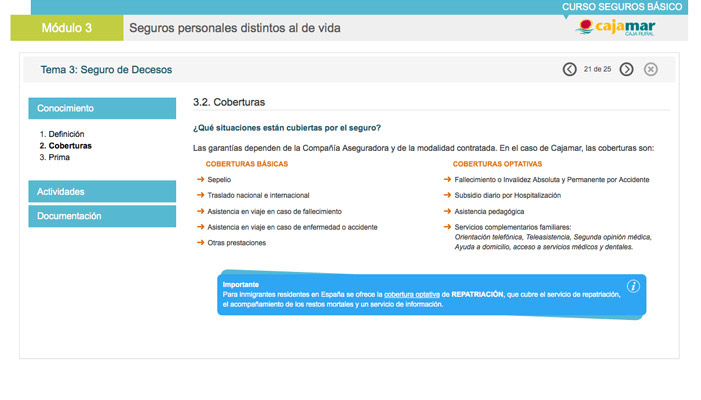Click the Cajamar logo

pos(616,27)
